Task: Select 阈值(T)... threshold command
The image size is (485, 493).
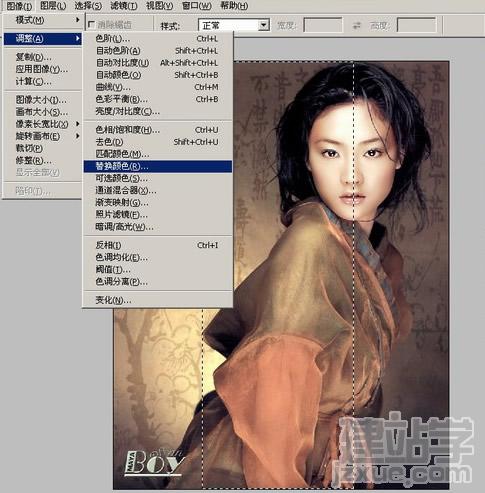Action: pos(158,269)
